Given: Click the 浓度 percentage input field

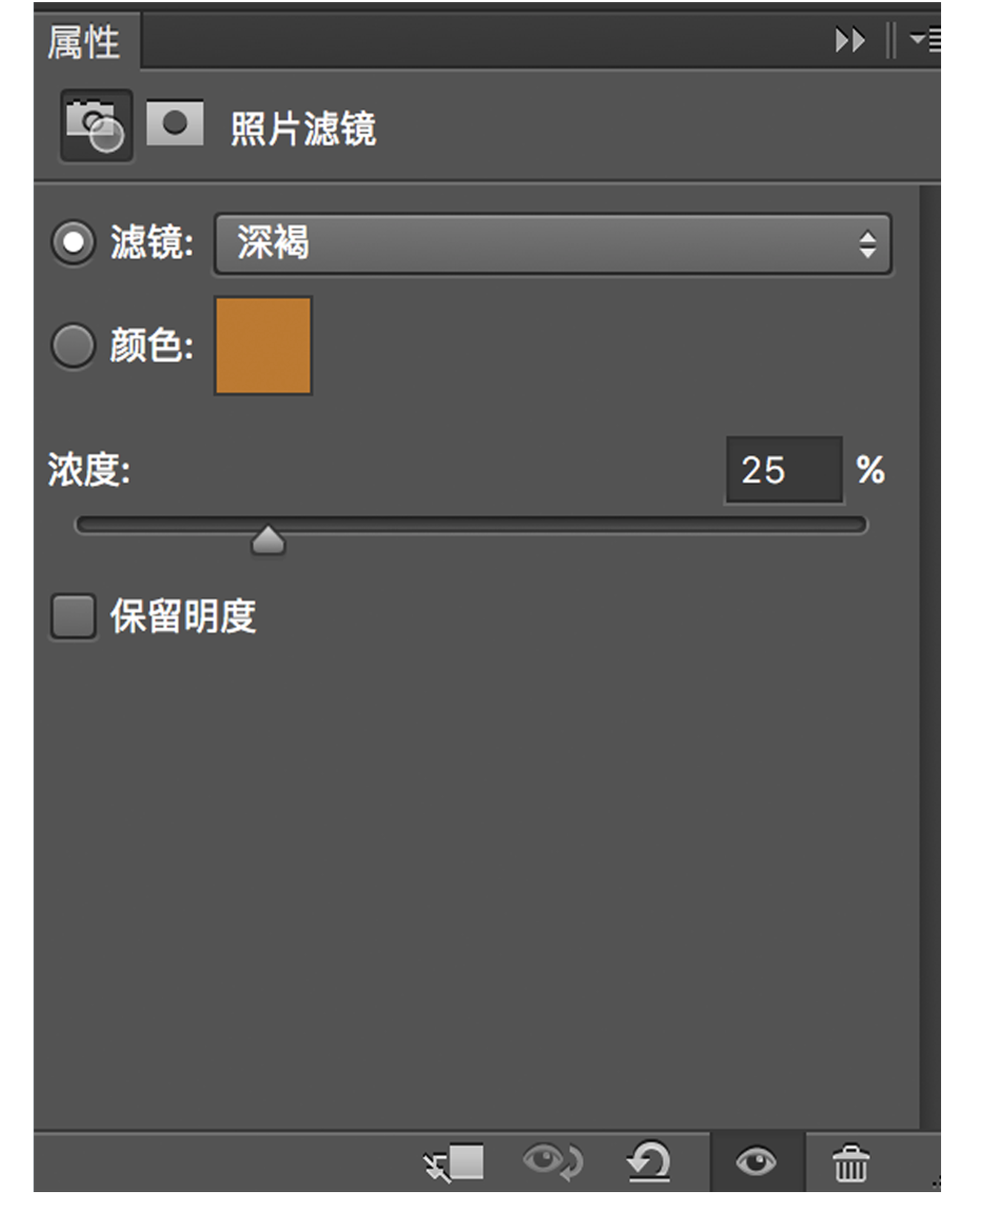Looking at the screenshot, I should [x=782, y=470].
